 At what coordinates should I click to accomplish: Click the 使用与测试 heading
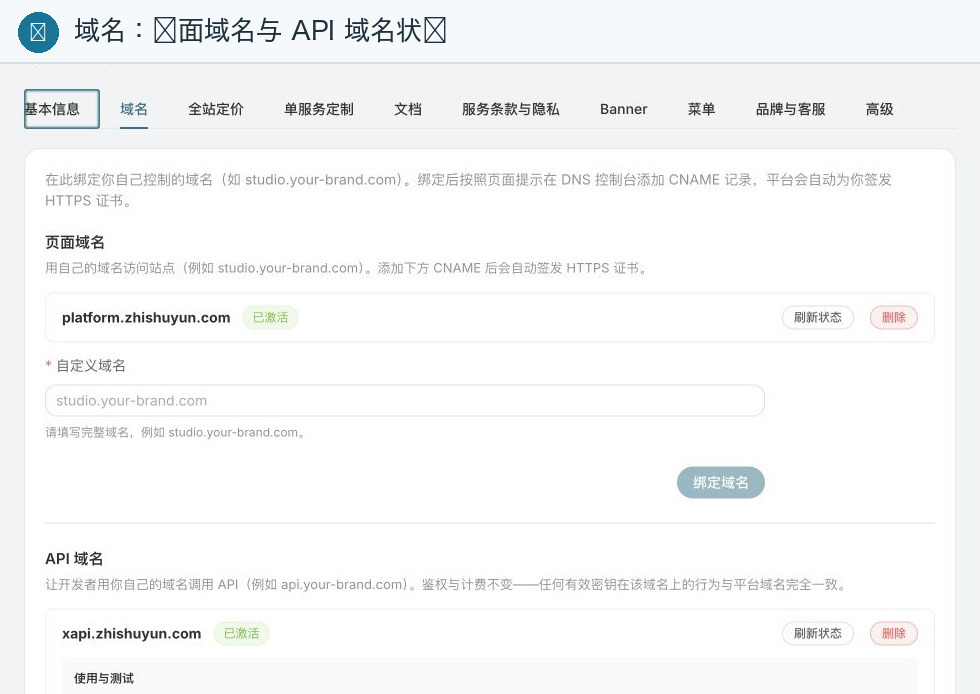104,678
